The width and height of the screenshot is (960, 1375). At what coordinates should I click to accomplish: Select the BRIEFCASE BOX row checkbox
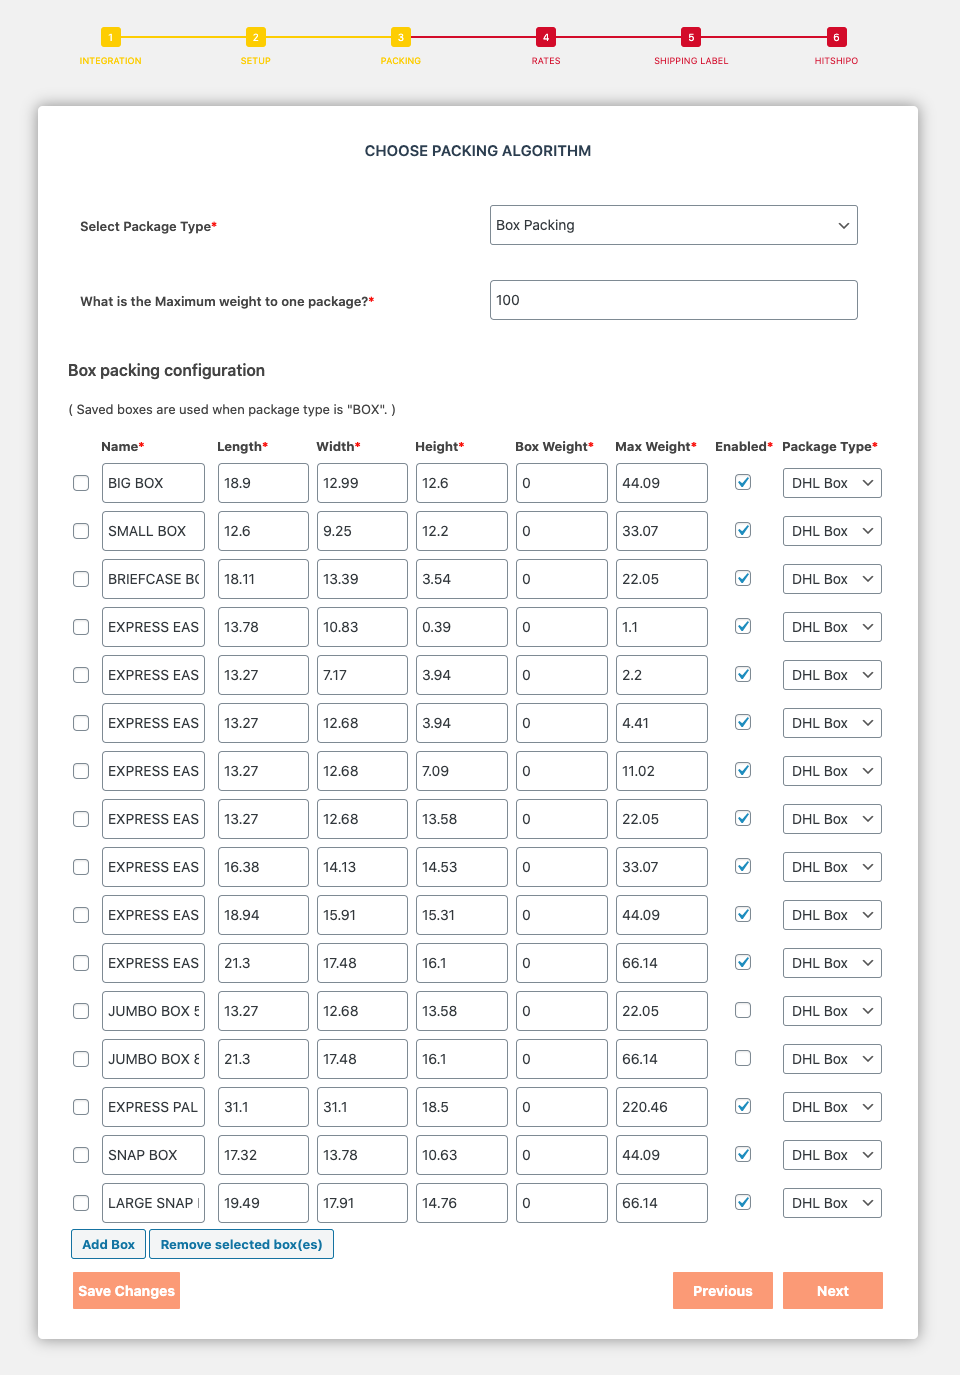[x=81, y=579]
